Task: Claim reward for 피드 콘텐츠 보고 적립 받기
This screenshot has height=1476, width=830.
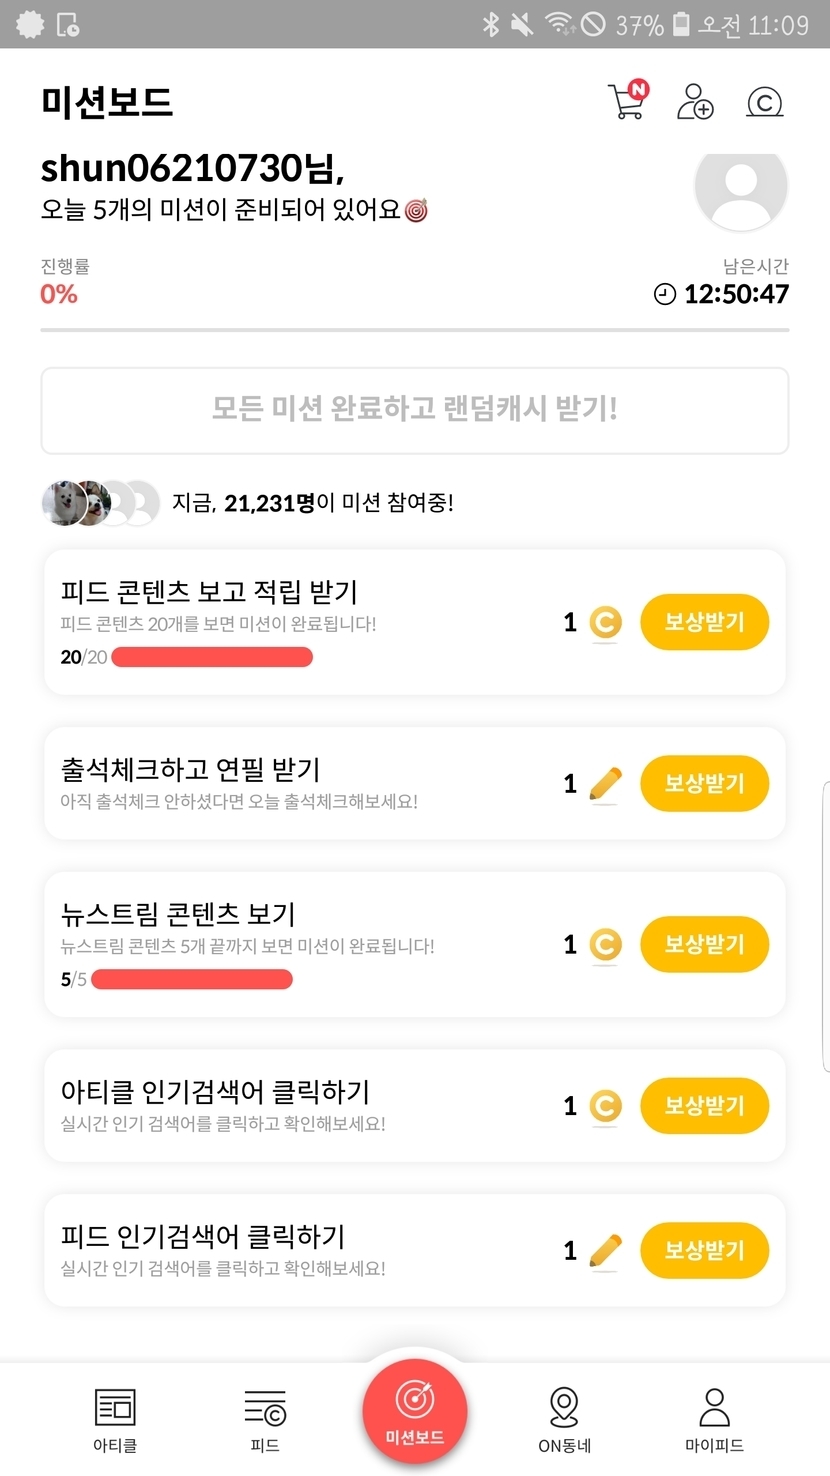Action: [x=704, y=622]
